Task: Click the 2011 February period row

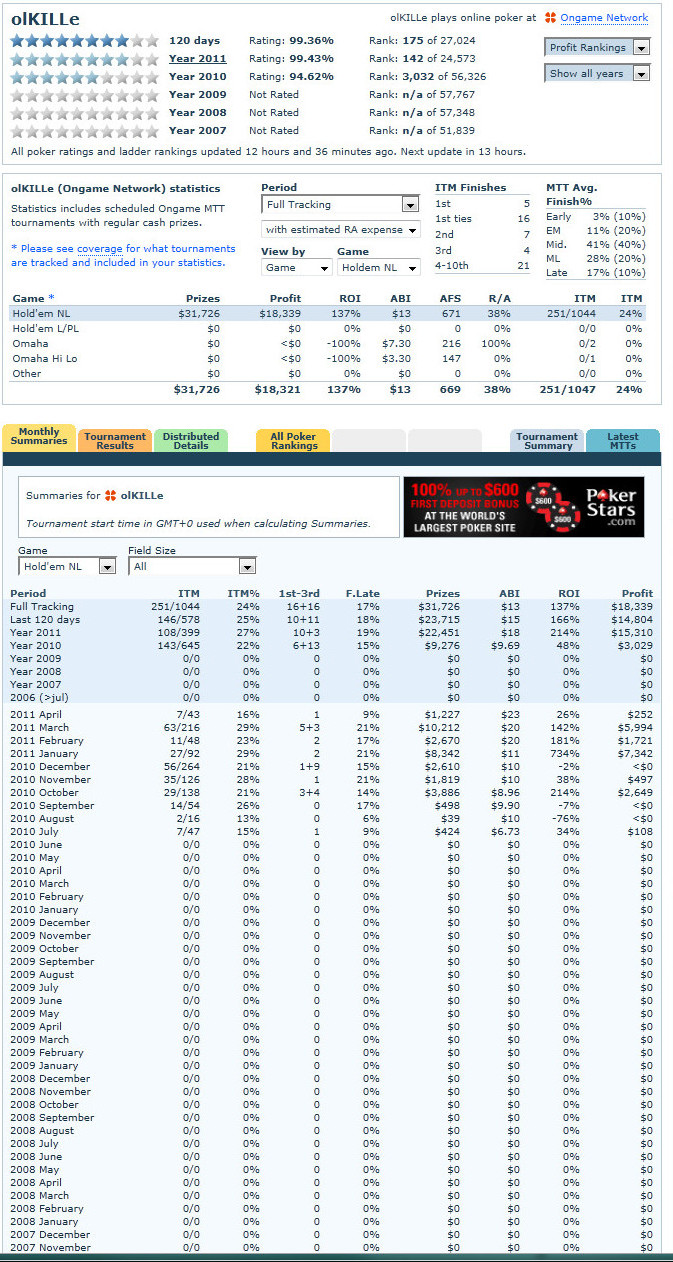Action: pos(332,740)
